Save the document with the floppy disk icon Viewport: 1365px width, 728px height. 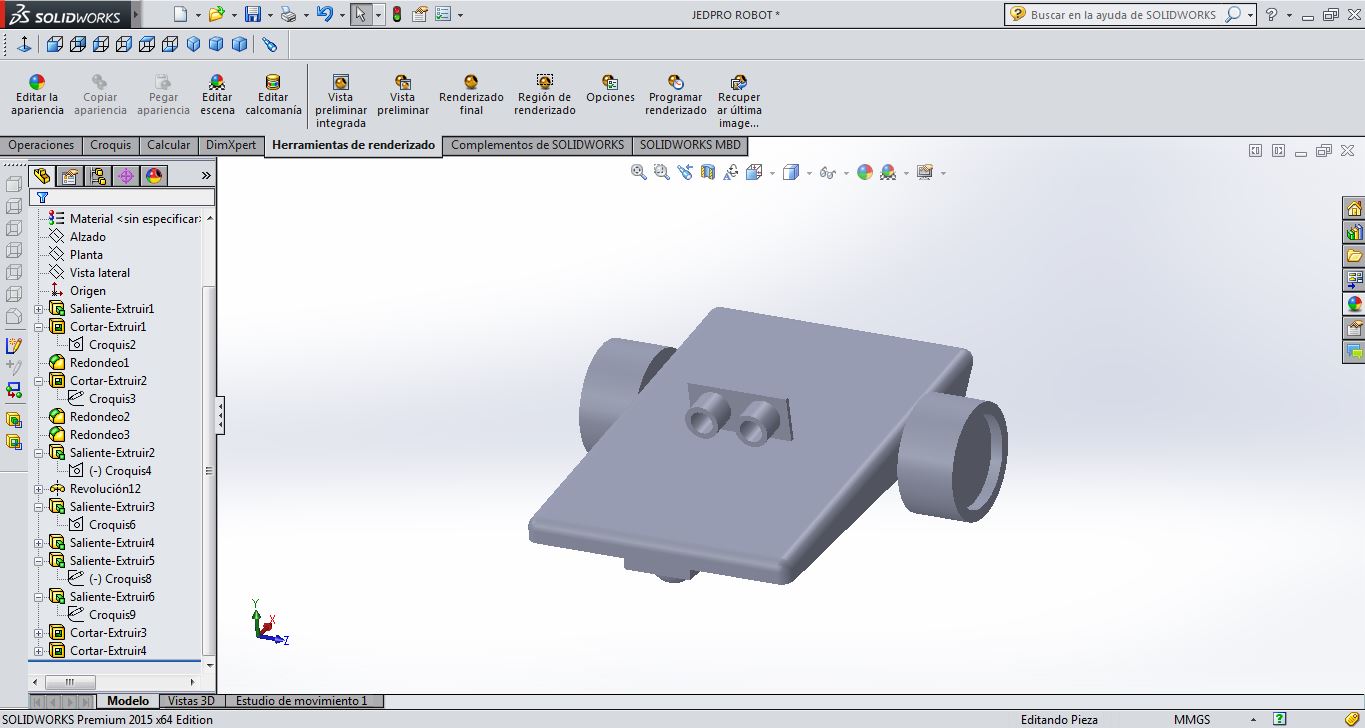(253, 15)
